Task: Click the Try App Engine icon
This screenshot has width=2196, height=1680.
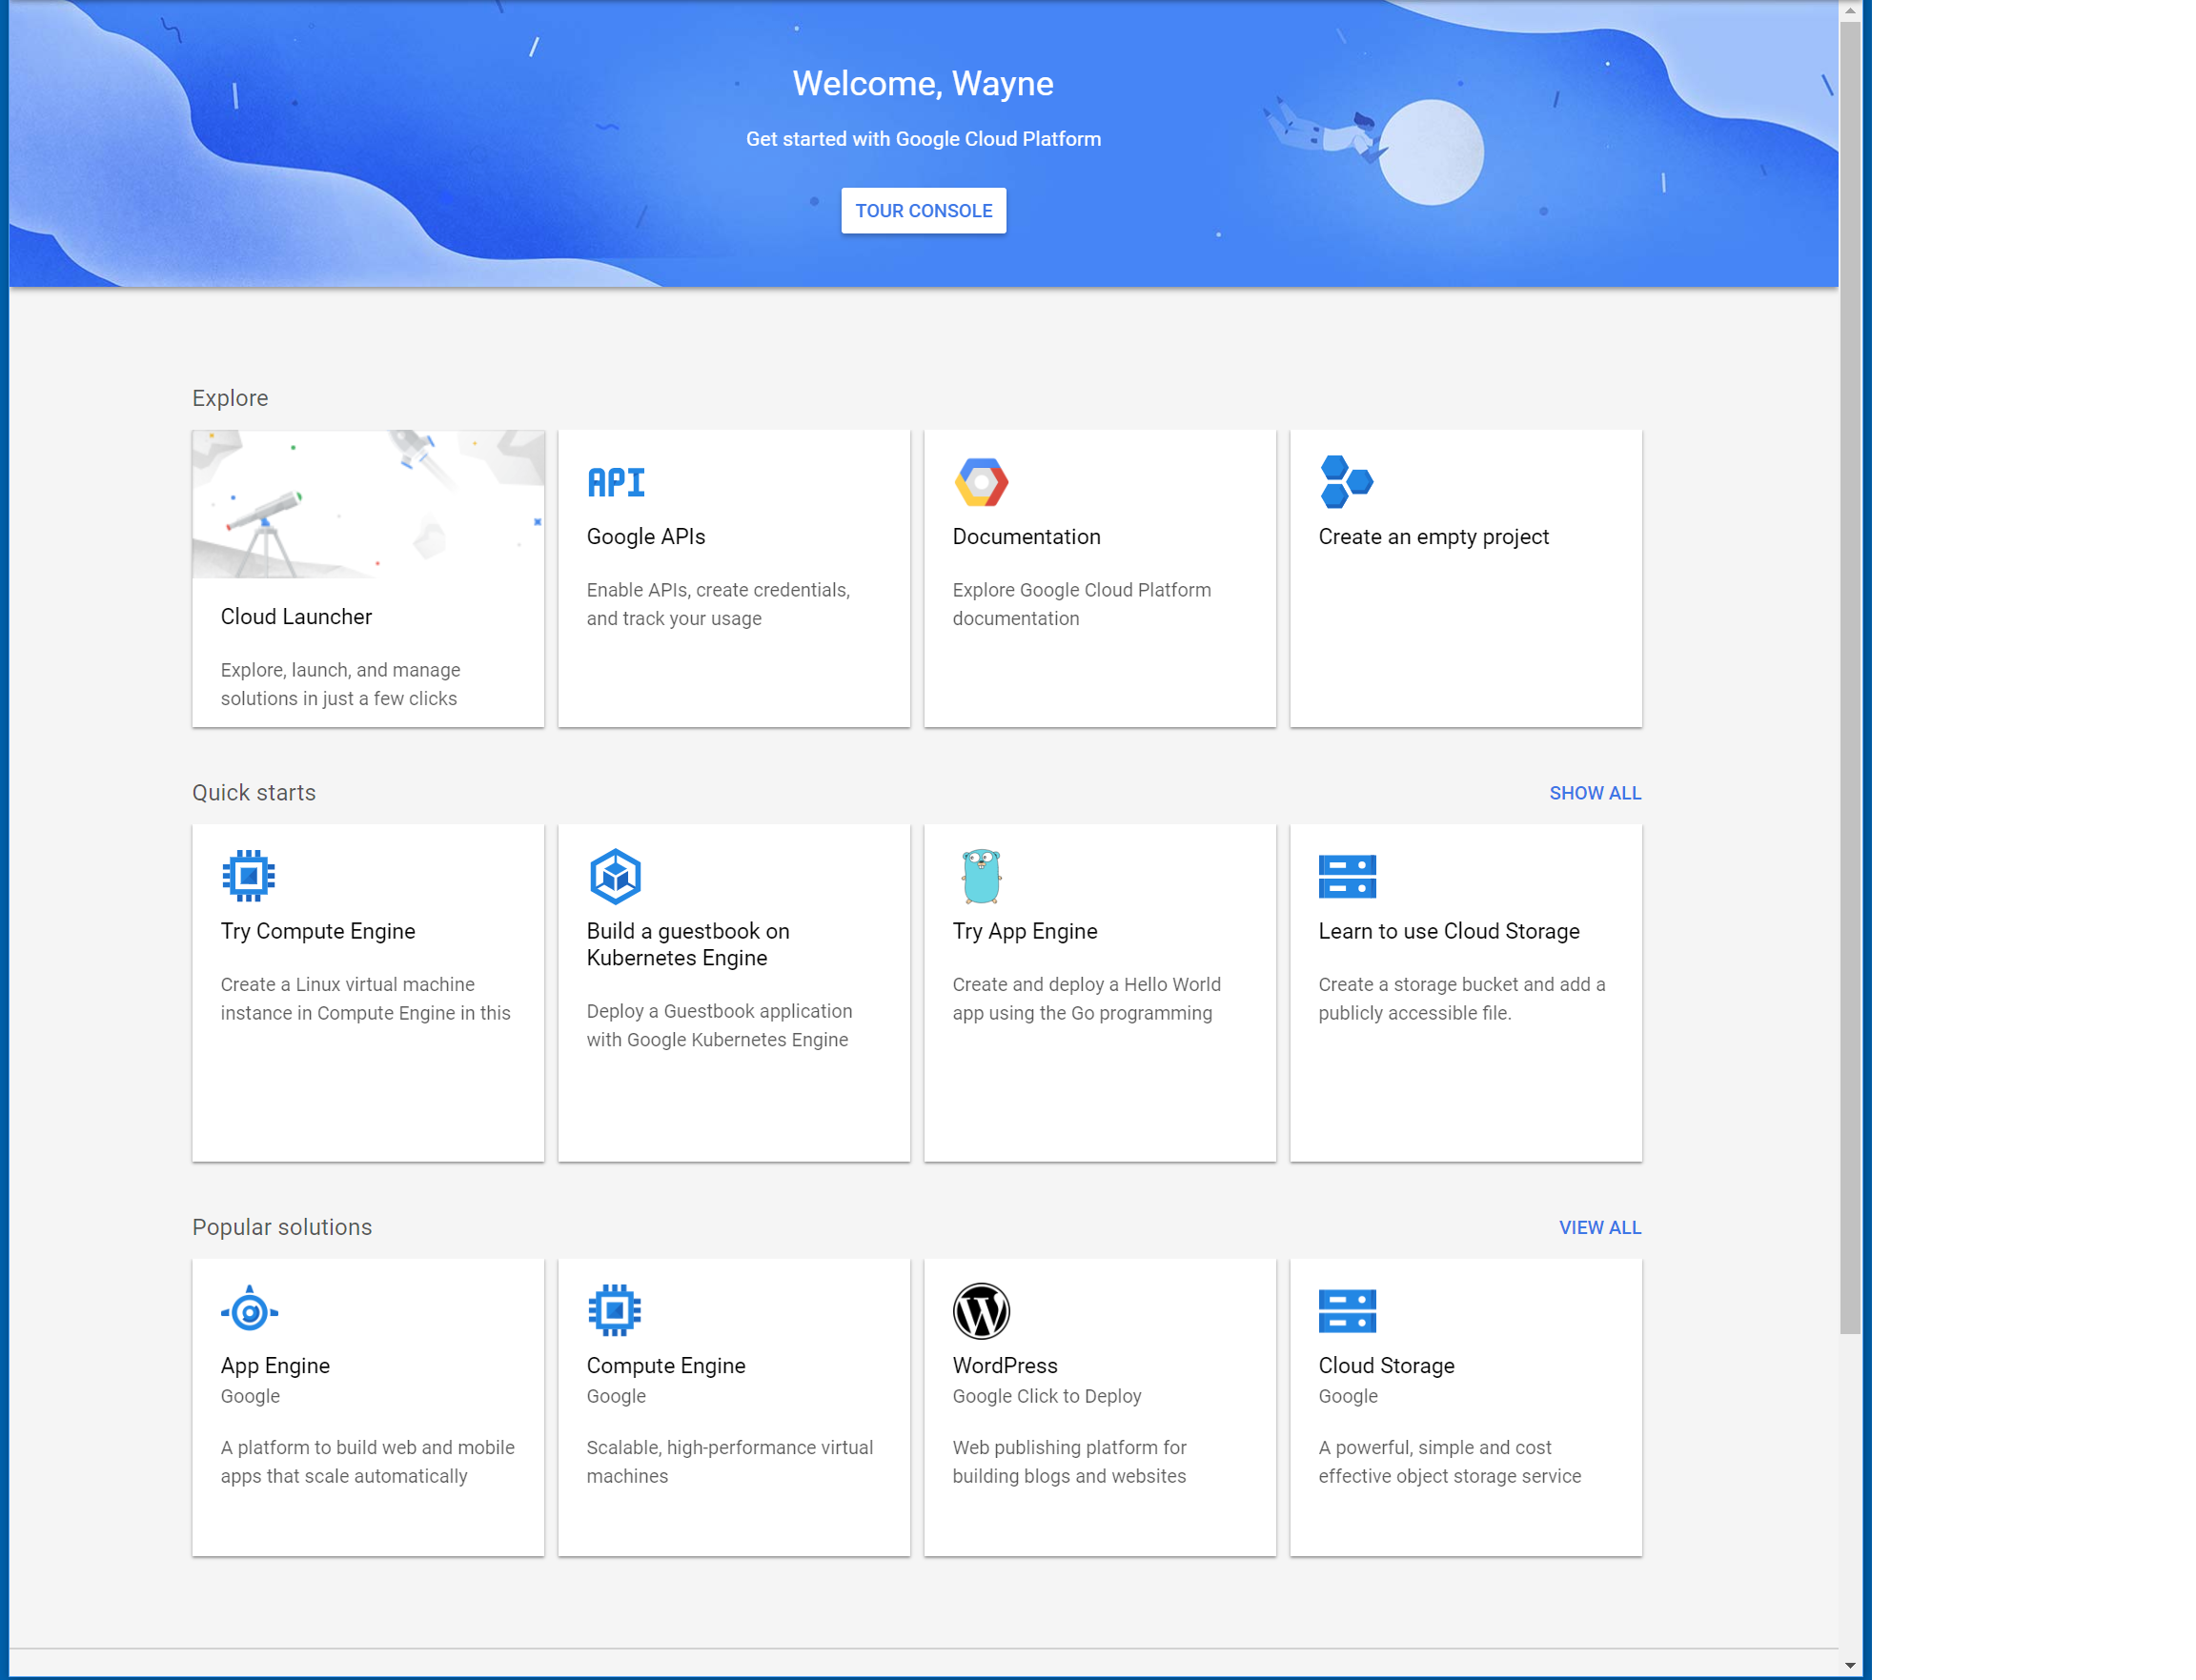Action: pos(982,876)
